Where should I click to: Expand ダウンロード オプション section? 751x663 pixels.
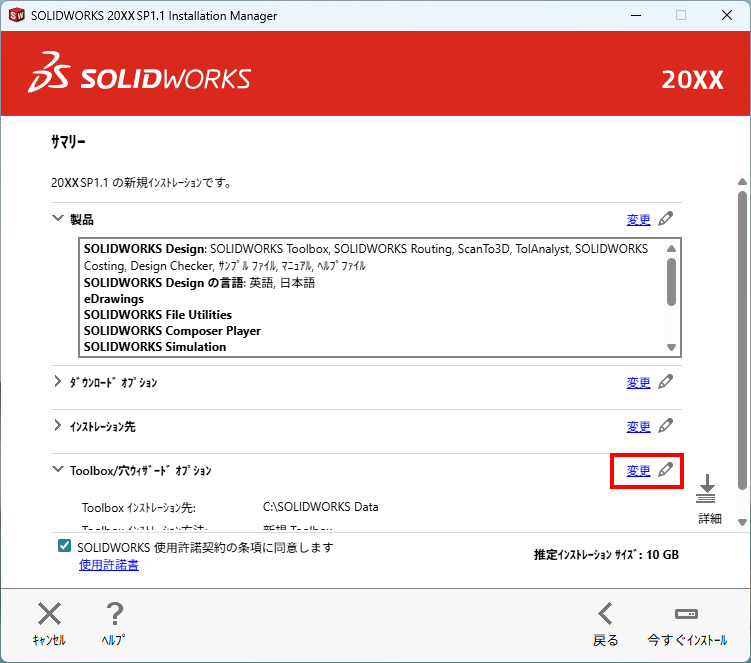57,381
